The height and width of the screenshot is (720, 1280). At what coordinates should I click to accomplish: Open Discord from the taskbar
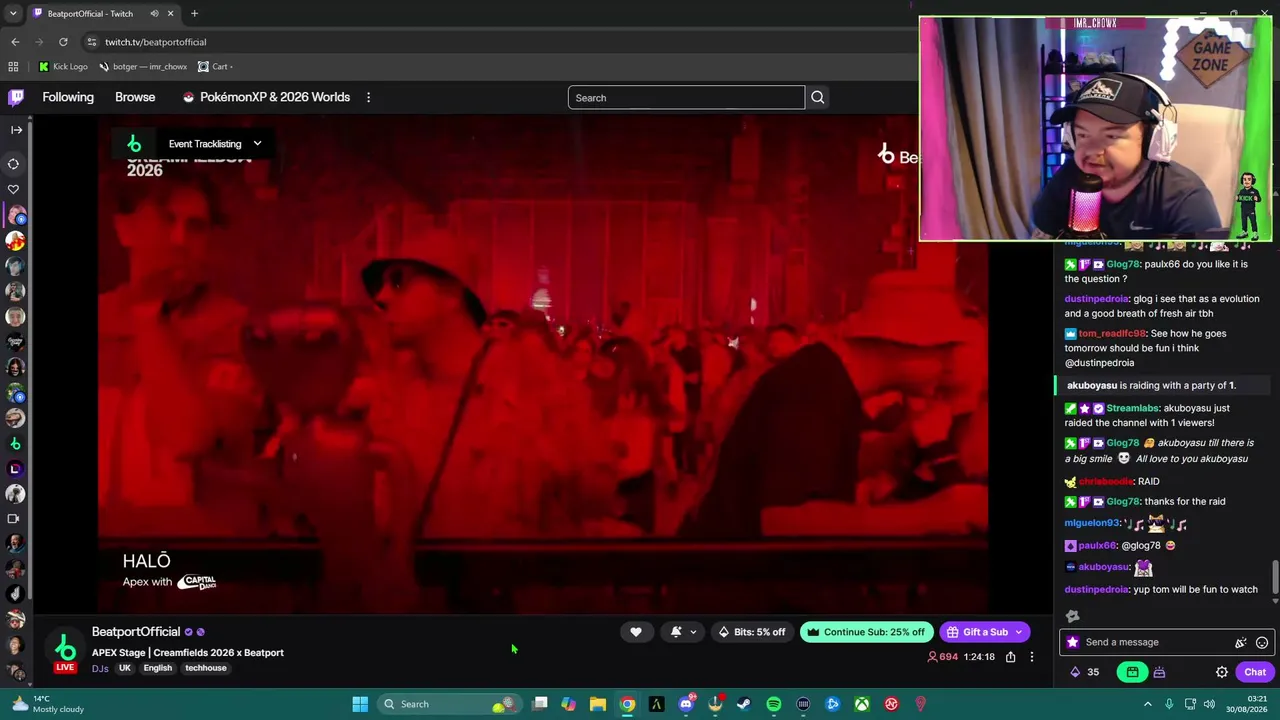(686, 704)
